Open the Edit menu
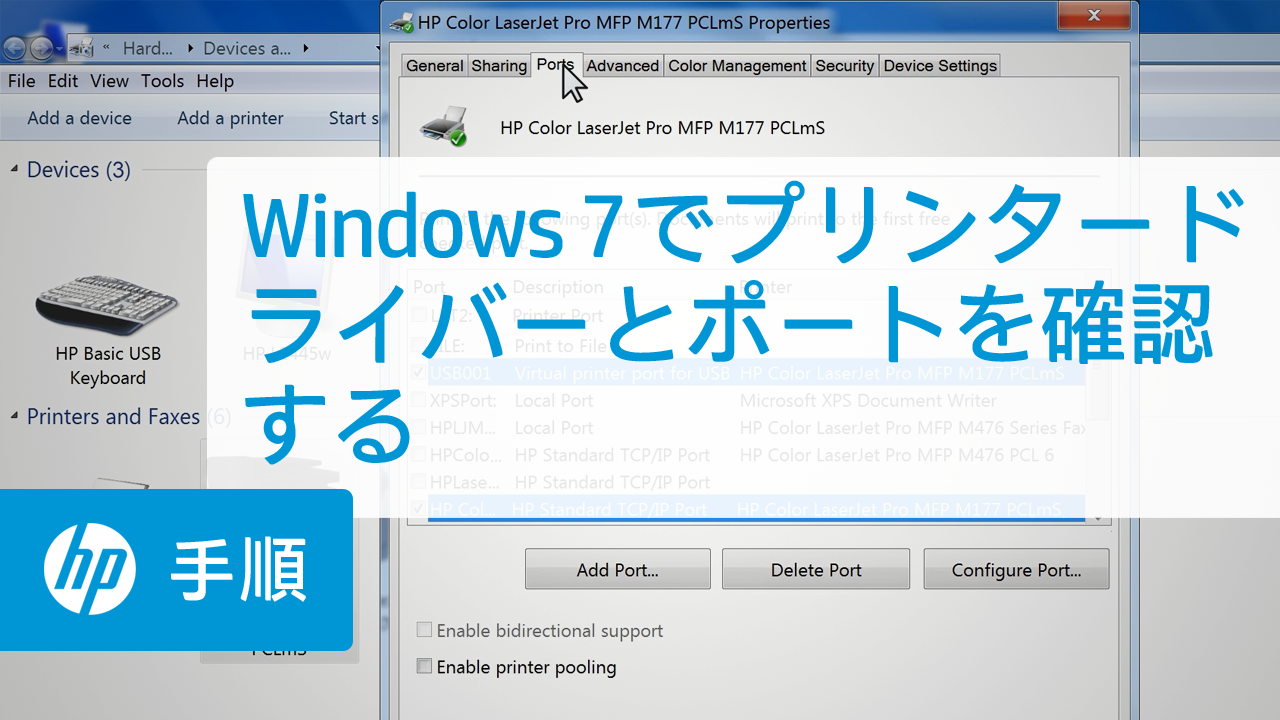 [x=63, y=81]
